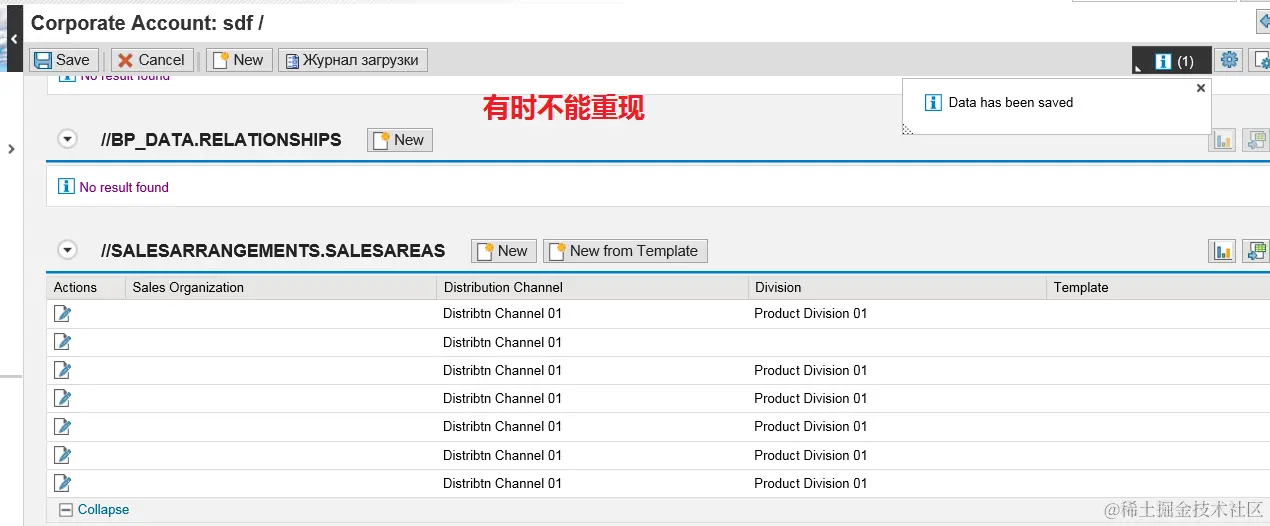This screenshot has width=1270, height=526.
Task: Click New in the SALESAREAS block
Action: [504, 251]
